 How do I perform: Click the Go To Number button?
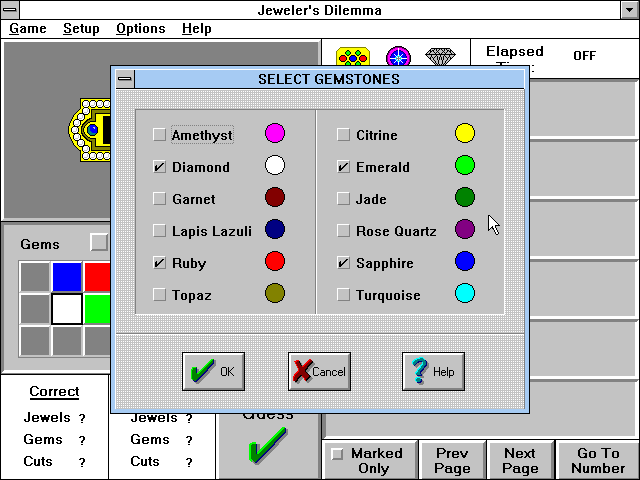tap(598, 460)
